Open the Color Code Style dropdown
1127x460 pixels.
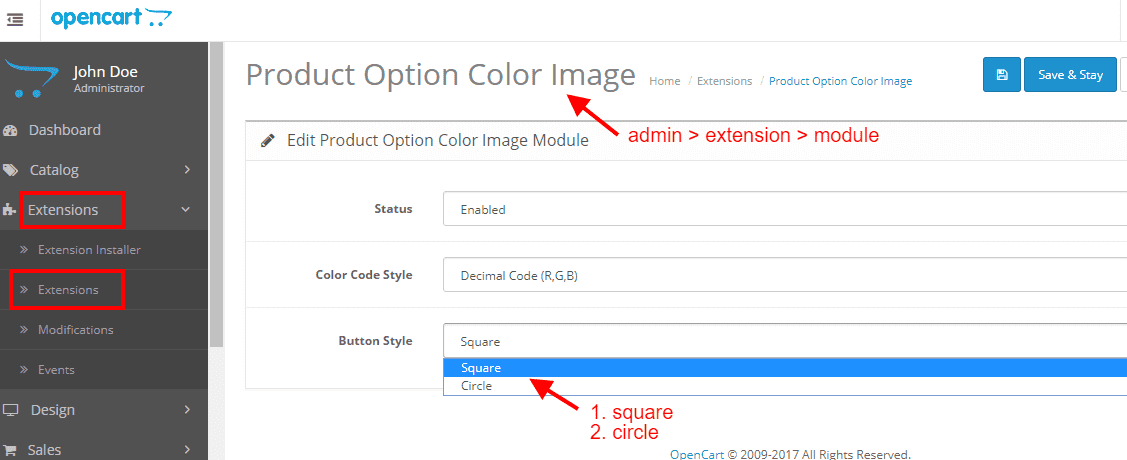point(785,275)
